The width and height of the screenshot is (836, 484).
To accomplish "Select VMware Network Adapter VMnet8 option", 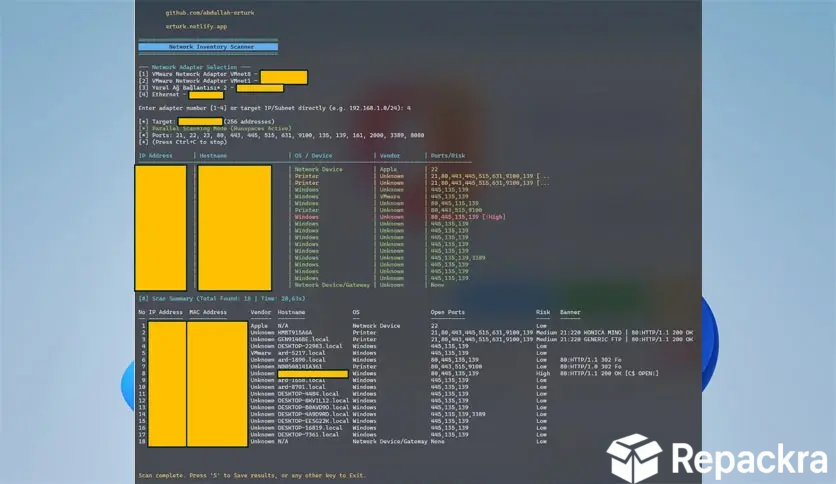I will [195, 74].
